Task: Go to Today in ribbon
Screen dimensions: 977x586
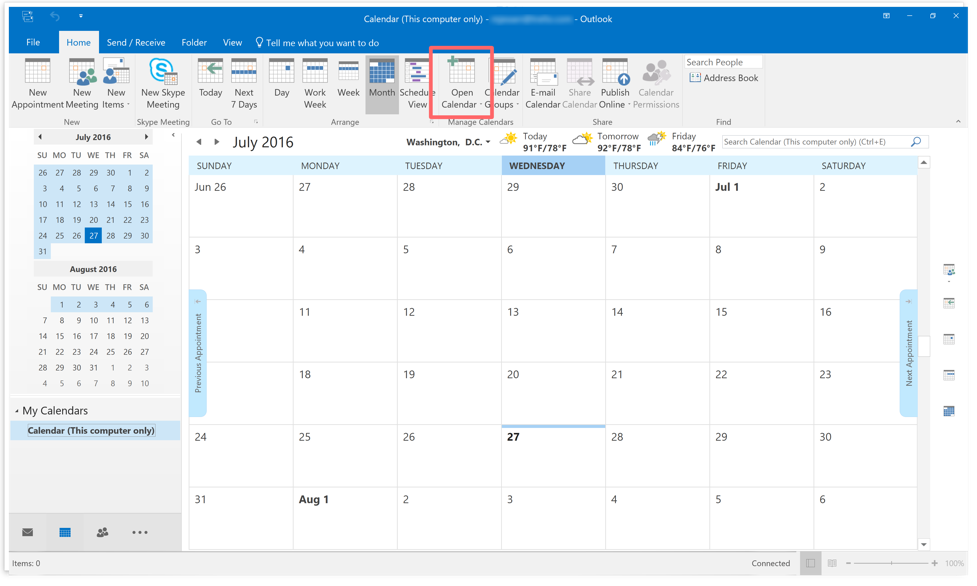Action: [x=210, y=79]
